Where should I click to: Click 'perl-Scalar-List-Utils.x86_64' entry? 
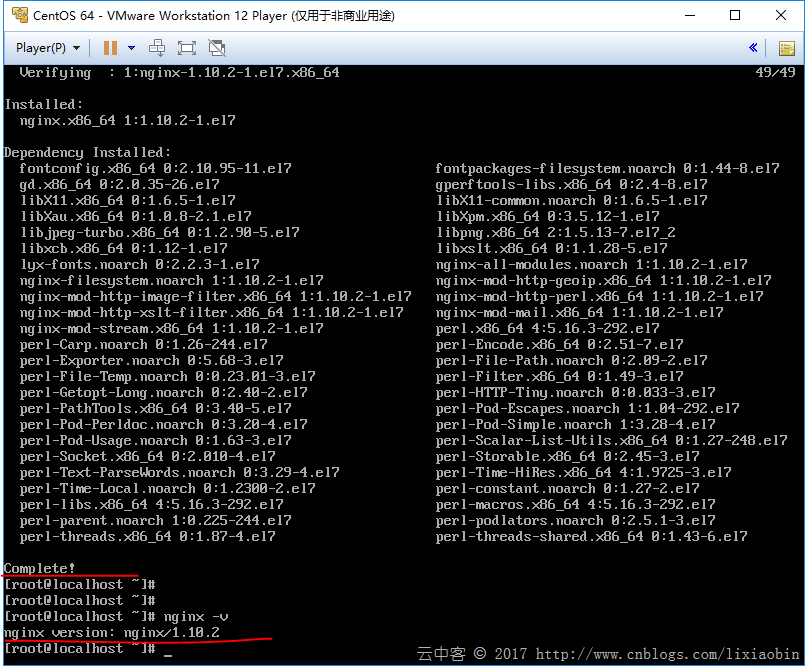pos(611,440)
